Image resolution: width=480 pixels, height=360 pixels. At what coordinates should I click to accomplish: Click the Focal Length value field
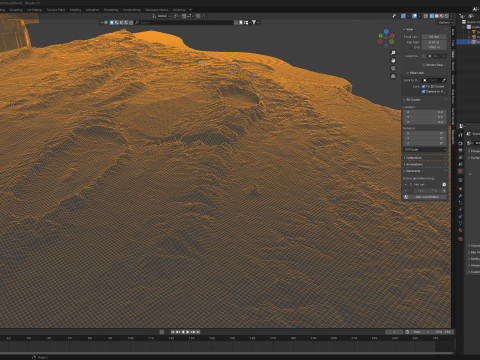434,37
